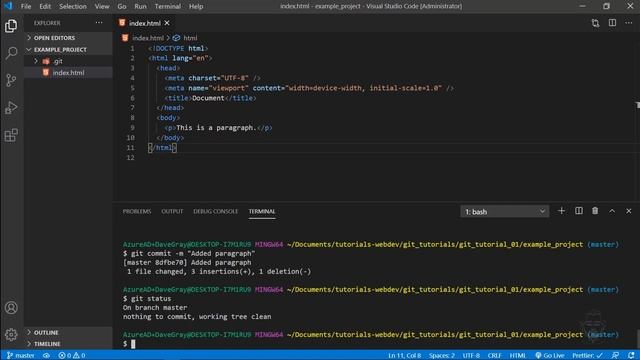Click the synchronize changes status icon
Image resolution: width=640 pixels, height=360 pixels.
click(x=47, y=356)
